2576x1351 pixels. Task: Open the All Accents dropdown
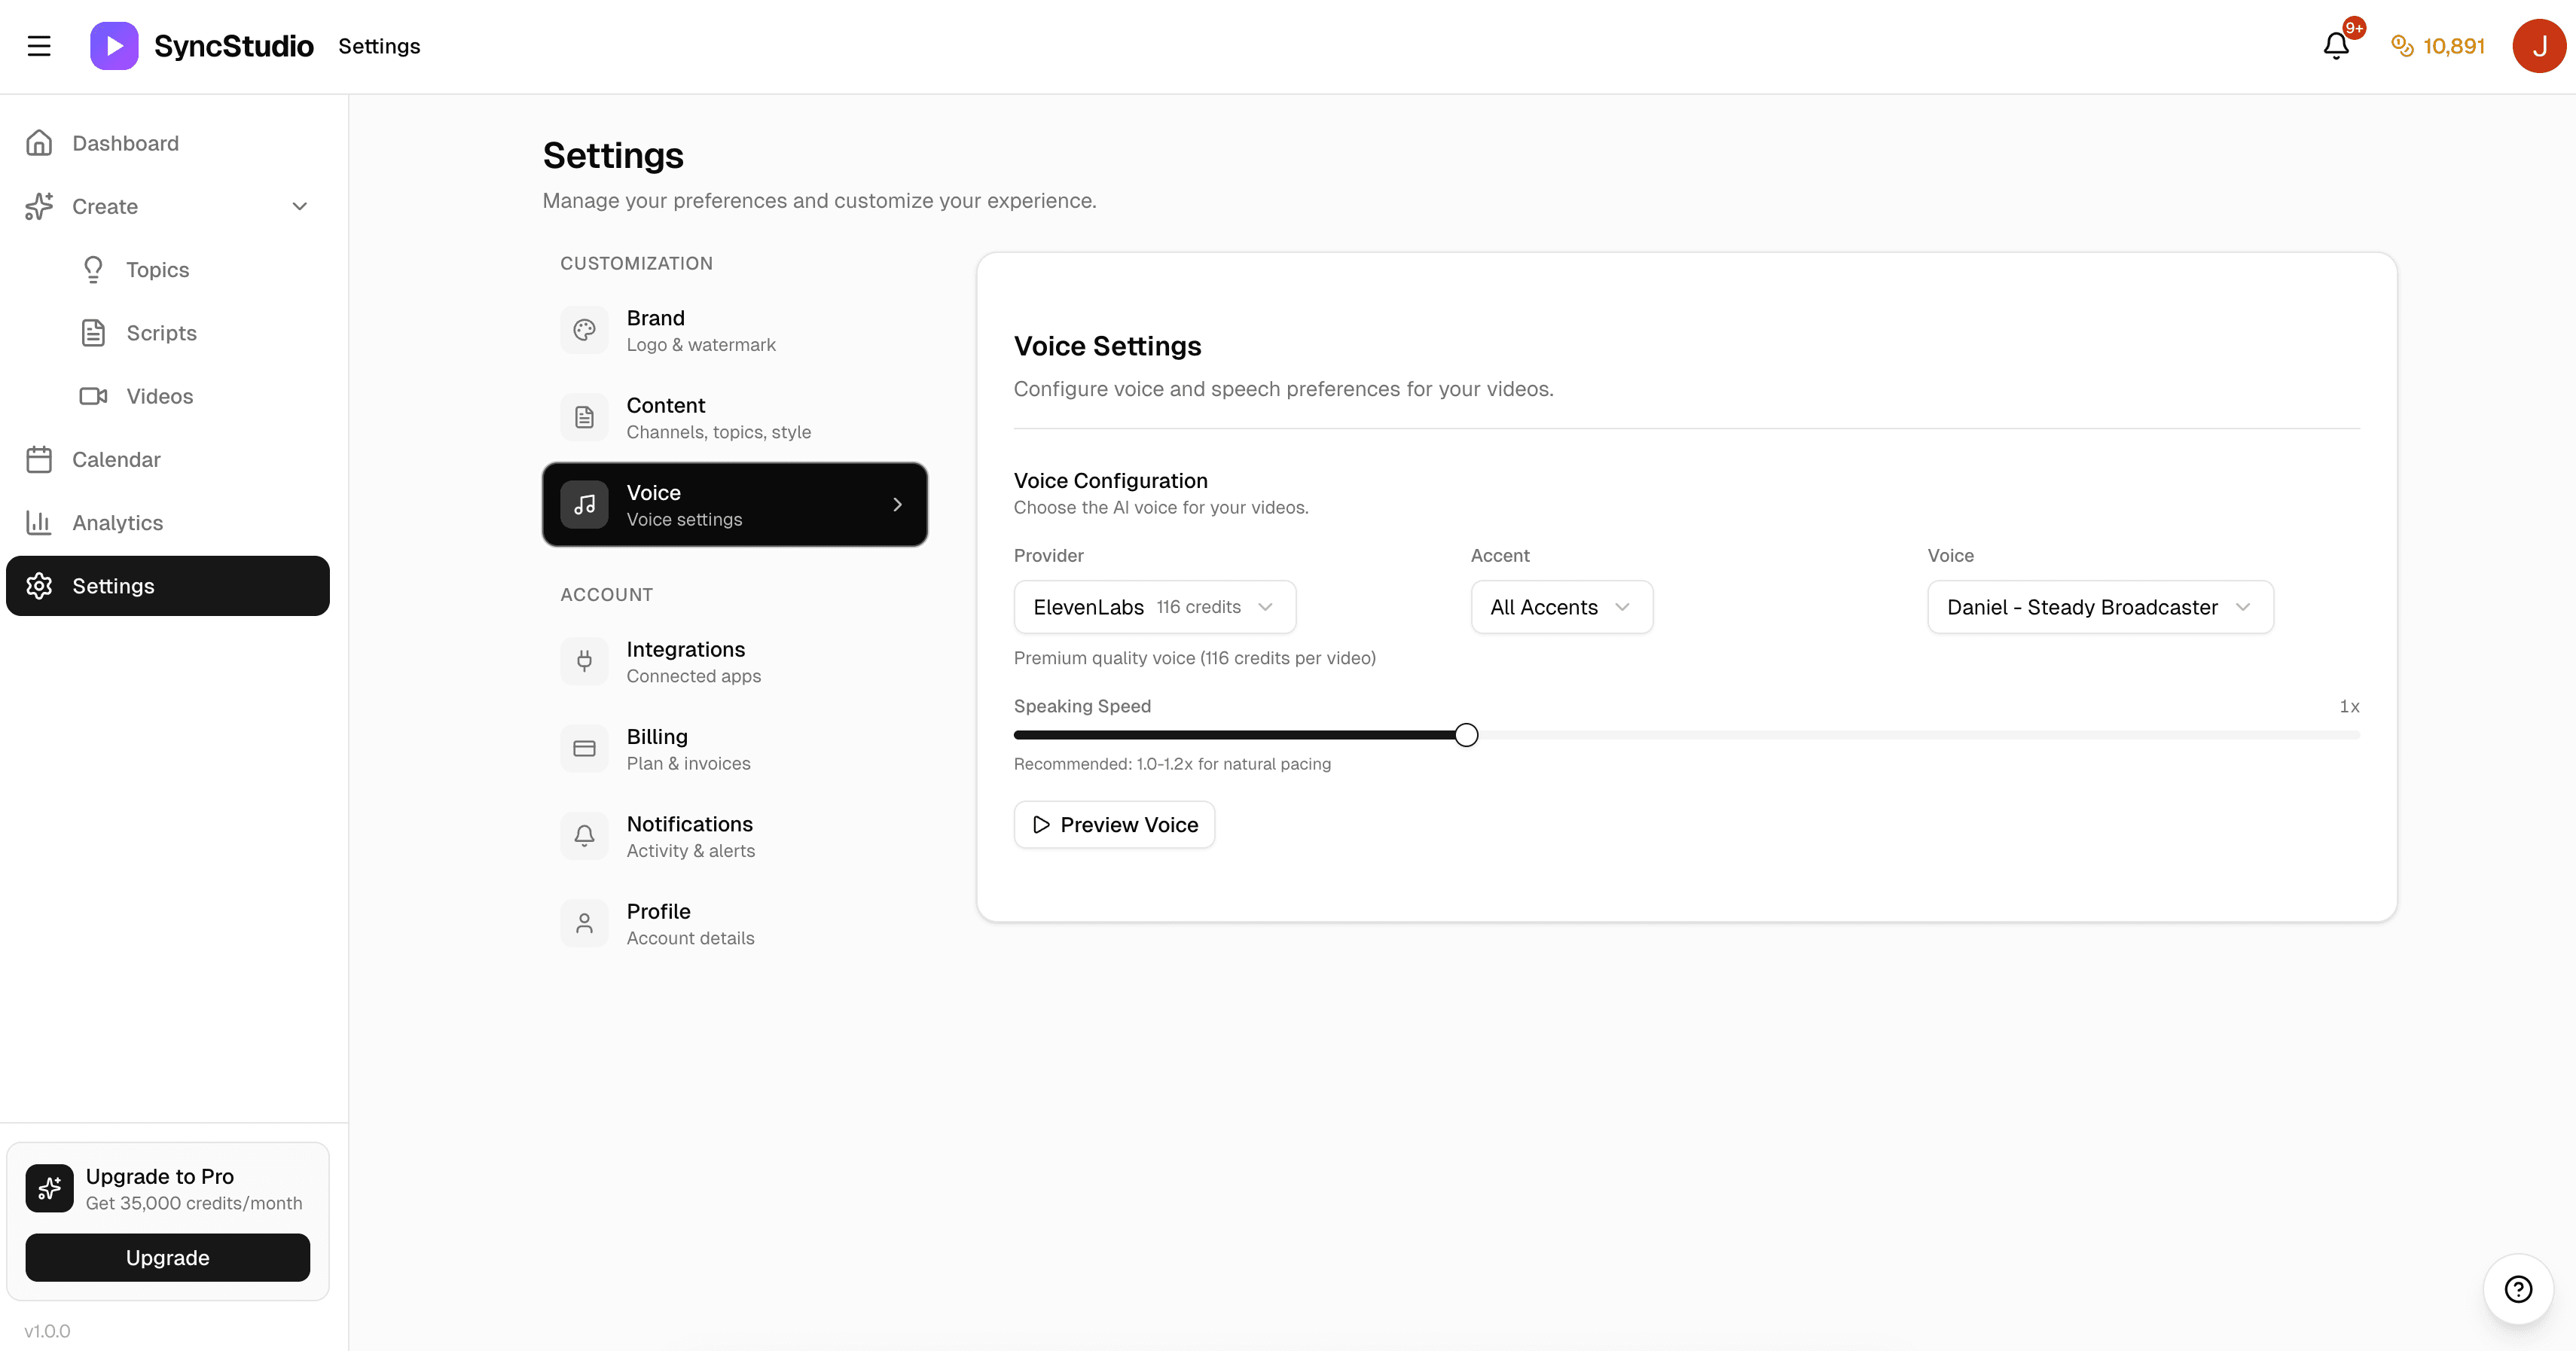tap(1560, 607)
